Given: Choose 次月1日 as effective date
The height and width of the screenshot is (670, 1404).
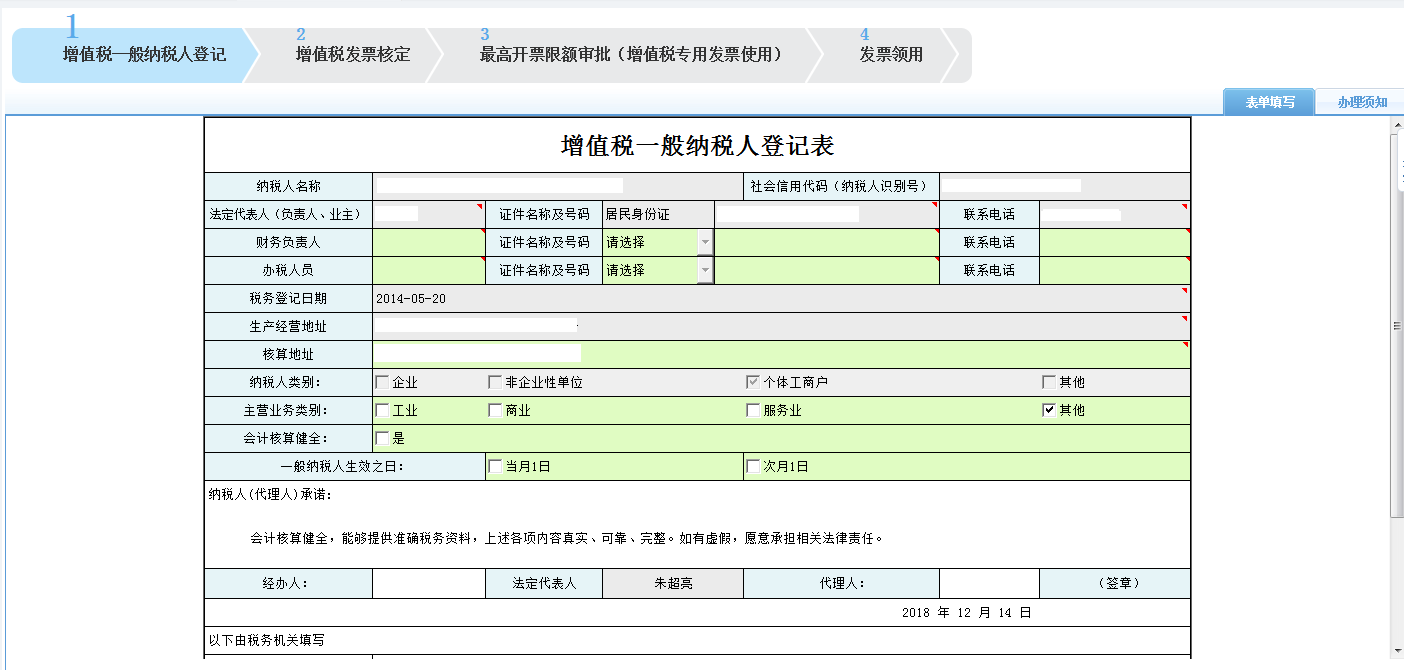Looking at the screenshot, I should pyautogui.click(x=753, y=466).
